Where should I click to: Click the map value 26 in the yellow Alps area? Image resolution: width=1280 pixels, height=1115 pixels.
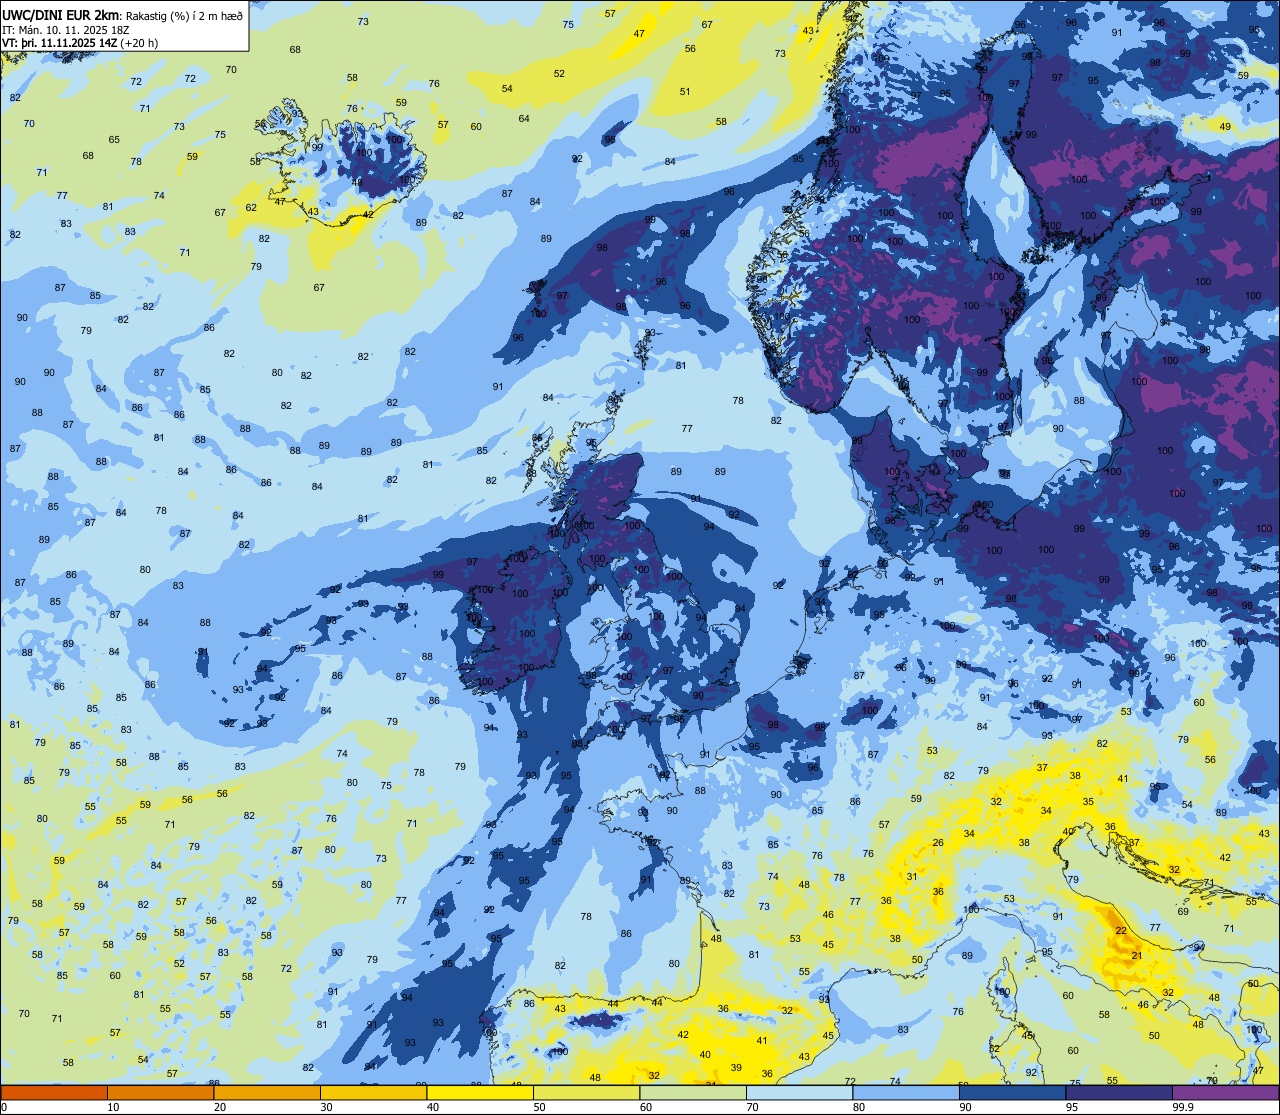click(938, 843)
